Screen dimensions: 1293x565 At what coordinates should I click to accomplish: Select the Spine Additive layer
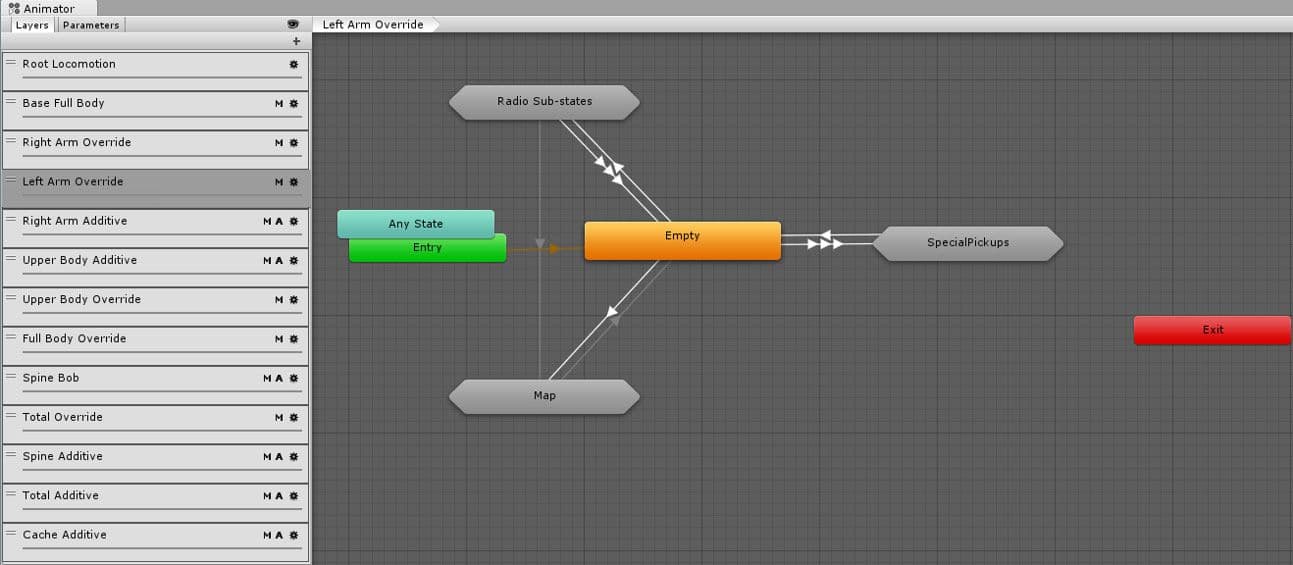coord(155,463)
